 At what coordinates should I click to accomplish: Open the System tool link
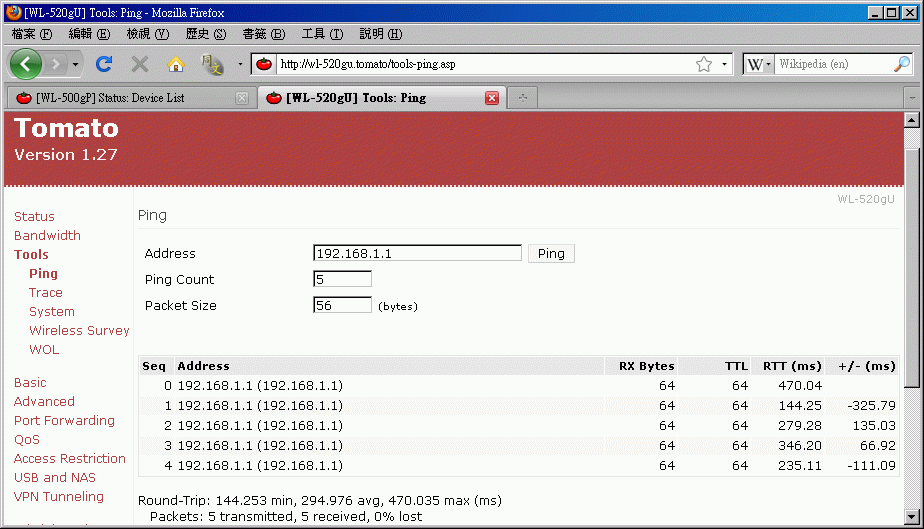tap(52, 312)
